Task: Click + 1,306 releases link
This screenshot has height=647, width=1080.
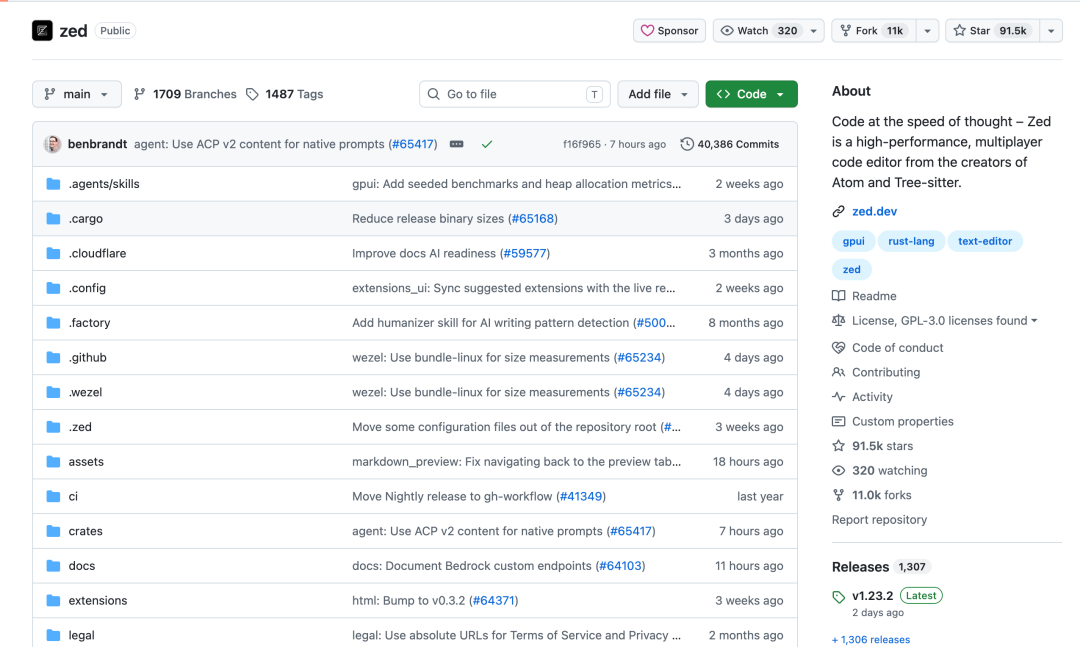Action: [x=871, y=640]
